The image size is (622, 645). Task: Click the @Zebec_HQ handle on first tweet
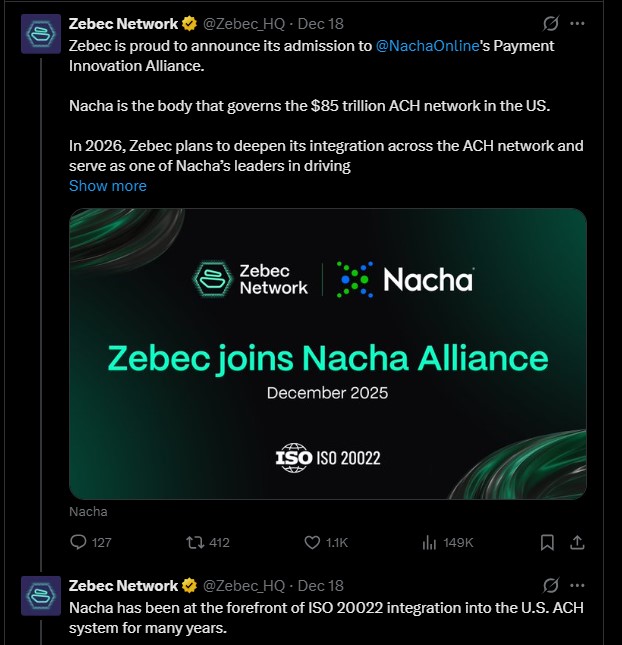(x=244, y=23)
